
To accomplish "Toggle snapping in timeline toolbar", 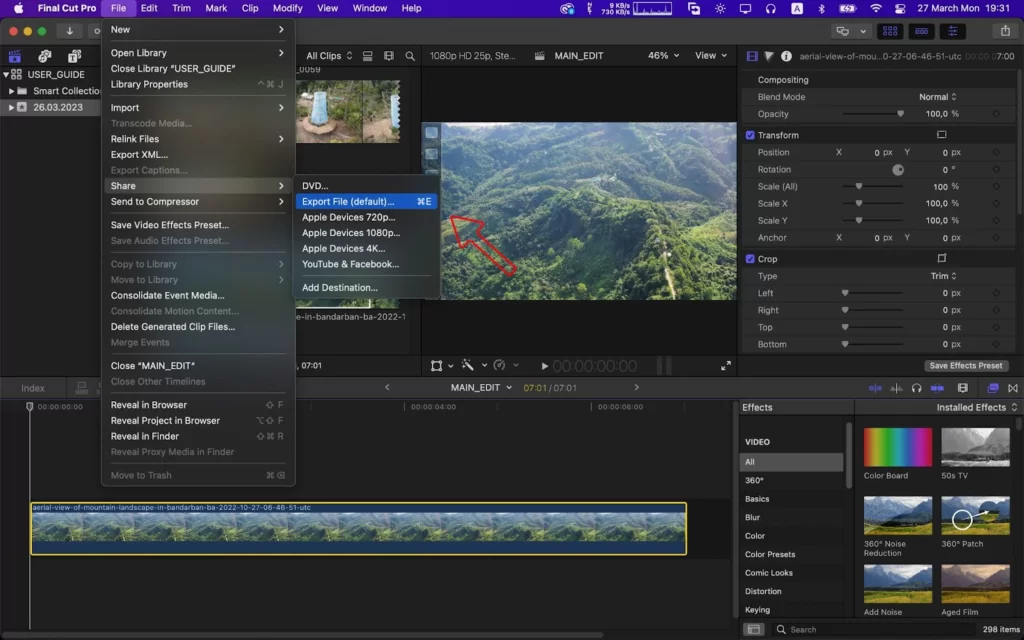I will (x=937, y=388).
